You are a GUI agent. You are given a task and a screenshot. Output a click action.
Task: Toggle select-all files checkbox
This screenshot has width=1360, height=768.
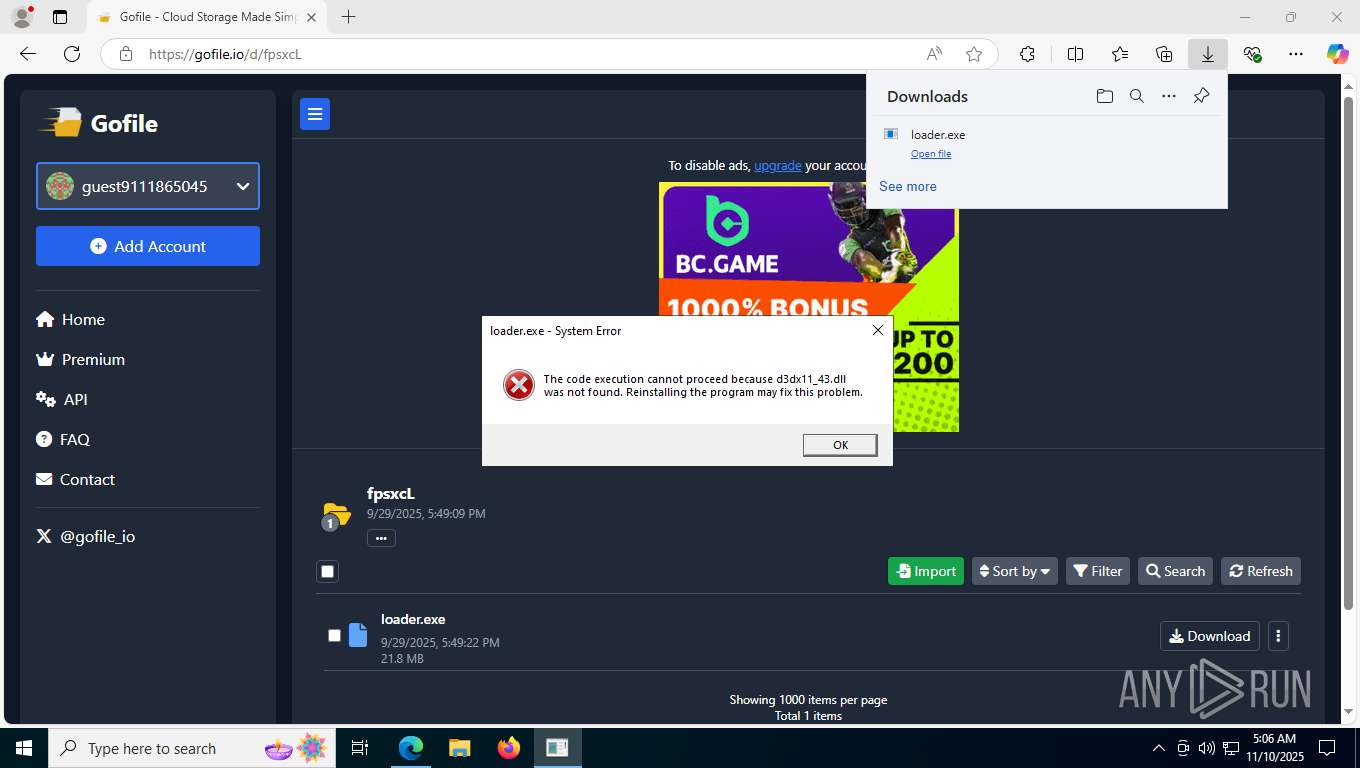pos(327,571)
